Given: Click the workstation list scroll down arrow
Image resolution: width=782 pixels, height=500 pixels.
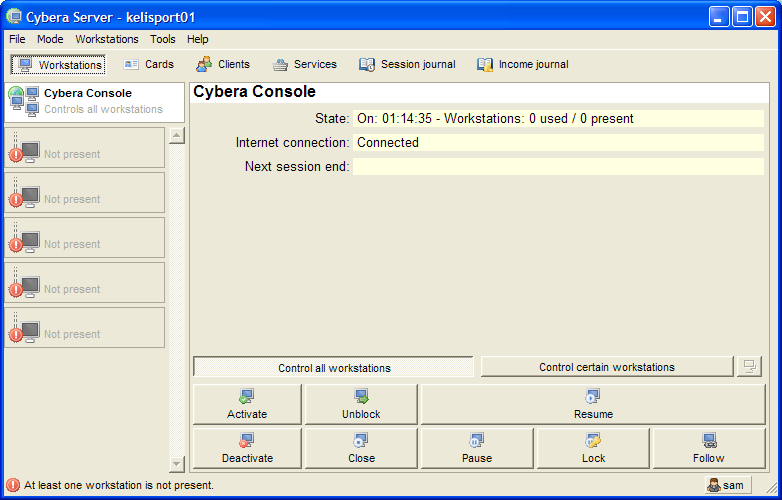Looking at the screenshot, I should pos(177,464).
